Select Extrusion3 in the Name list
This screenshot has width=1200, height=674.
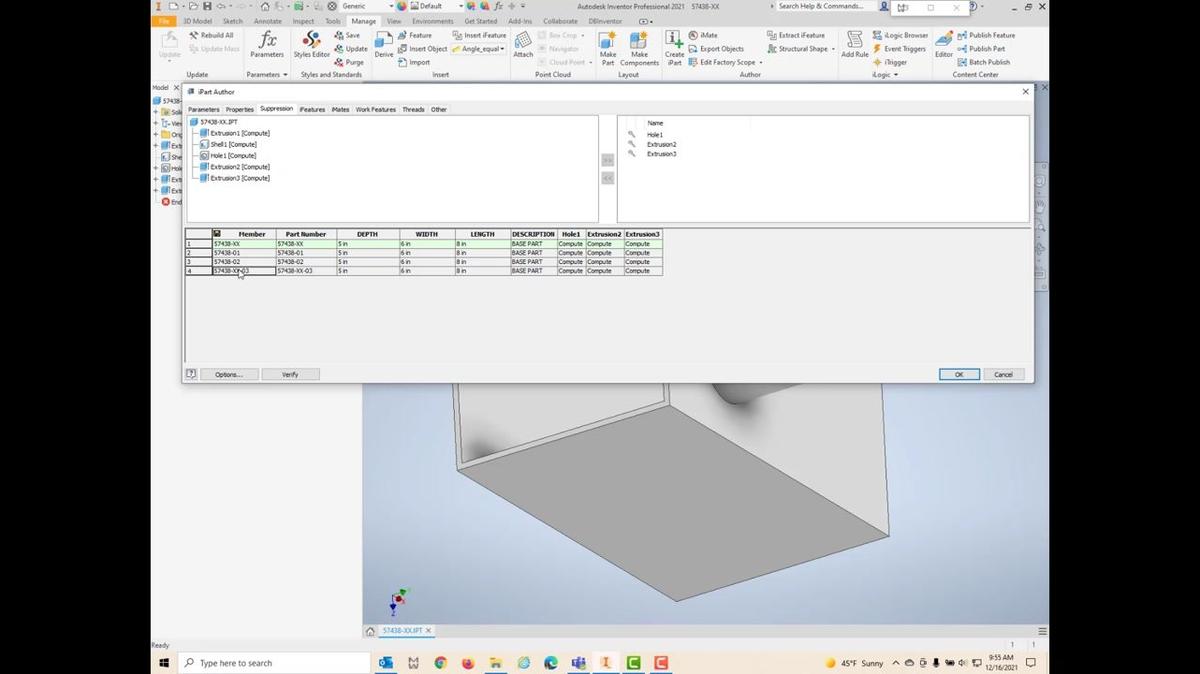click(661, 154)
